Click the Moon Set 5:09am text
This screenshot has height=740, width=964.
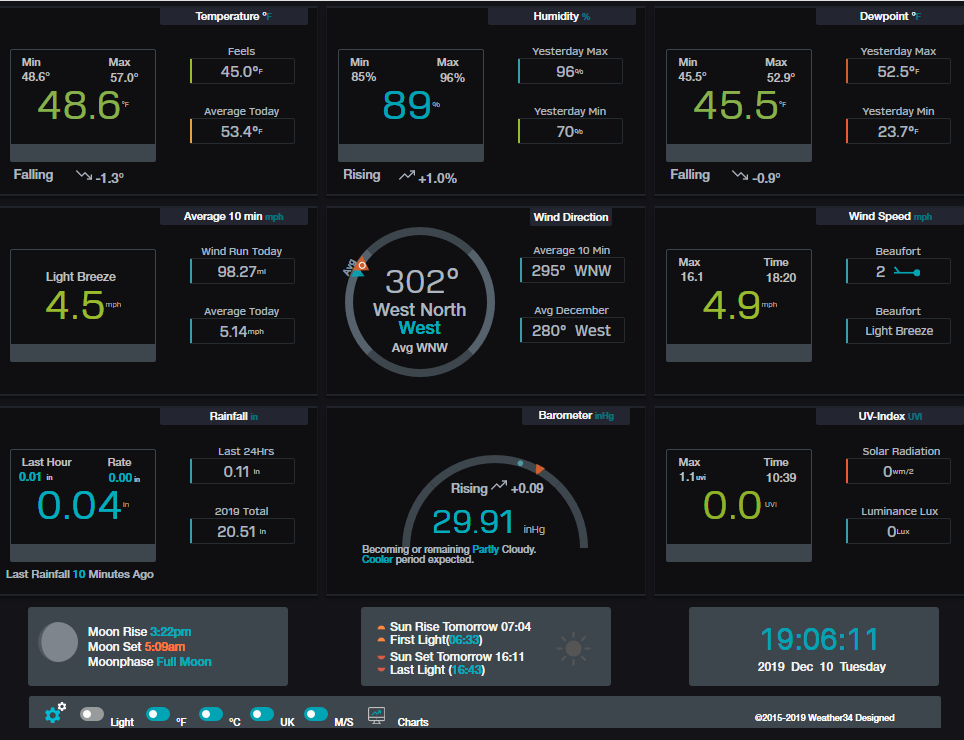coord(136,647)
